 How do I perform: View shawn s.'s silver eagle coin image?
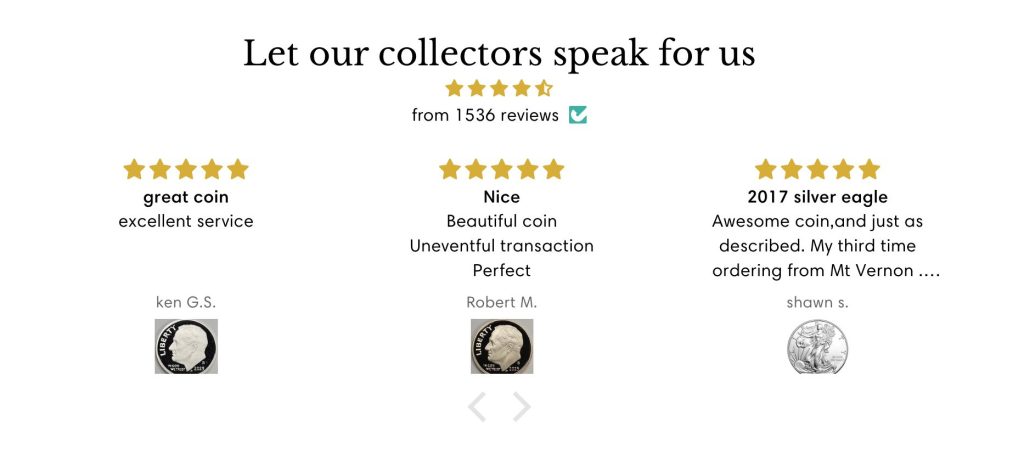[818, 346]
